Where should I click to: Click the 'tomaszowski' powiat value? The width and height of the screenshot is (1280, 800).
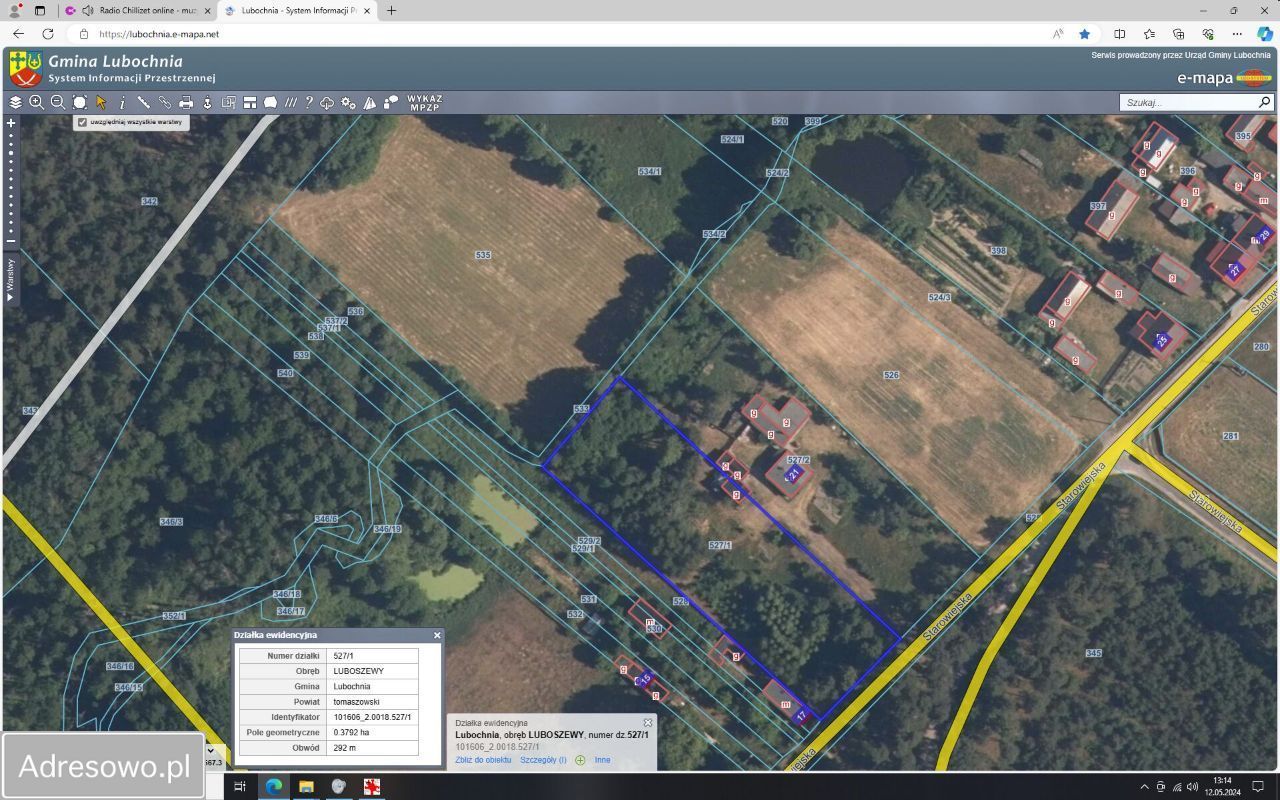click(x=372, y=702)
